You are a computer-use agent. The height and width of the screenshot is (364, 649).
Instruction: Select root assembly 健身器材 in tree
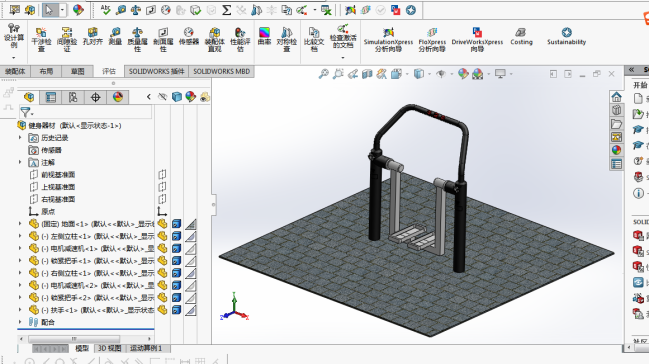[x=70, y=125]
